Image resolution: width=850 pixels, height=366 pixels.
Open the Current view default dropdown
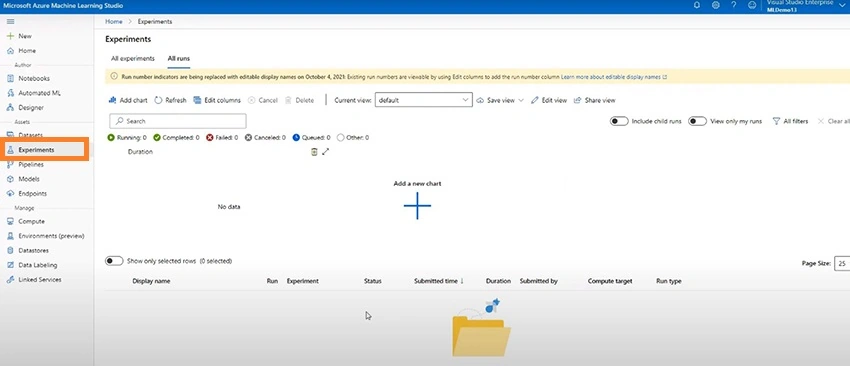pyautogui.click(x=423, y=100)
